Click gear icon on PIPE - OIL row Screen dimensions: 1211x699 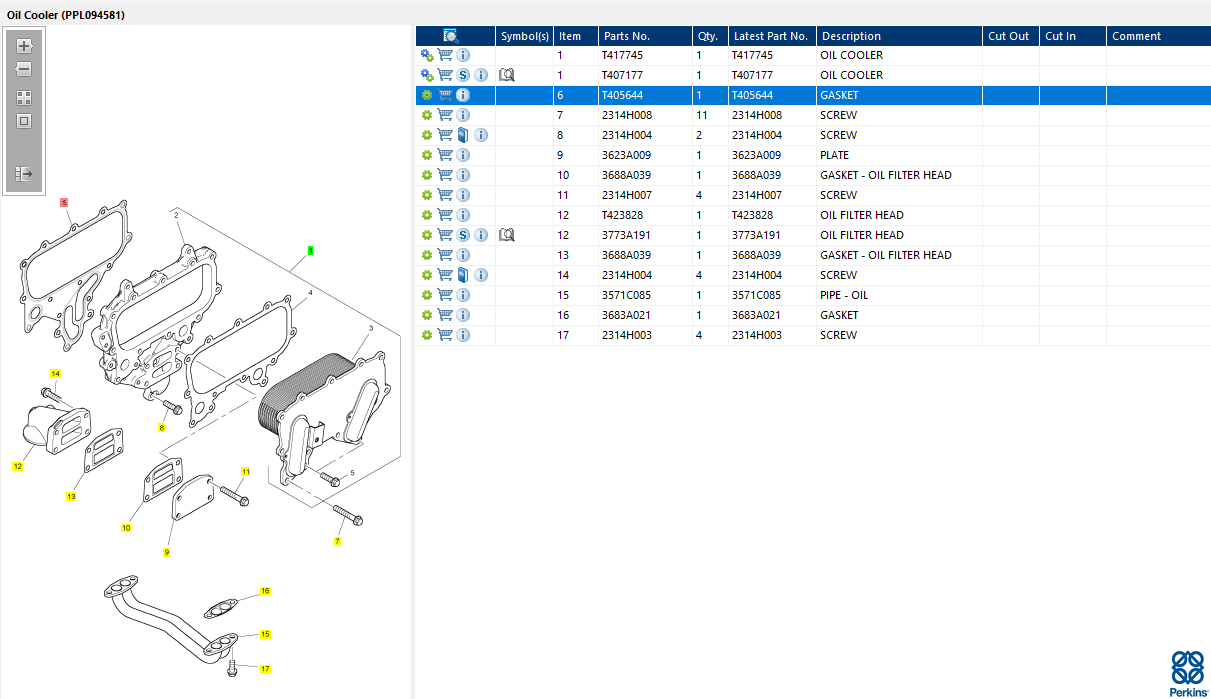[427, 295]
